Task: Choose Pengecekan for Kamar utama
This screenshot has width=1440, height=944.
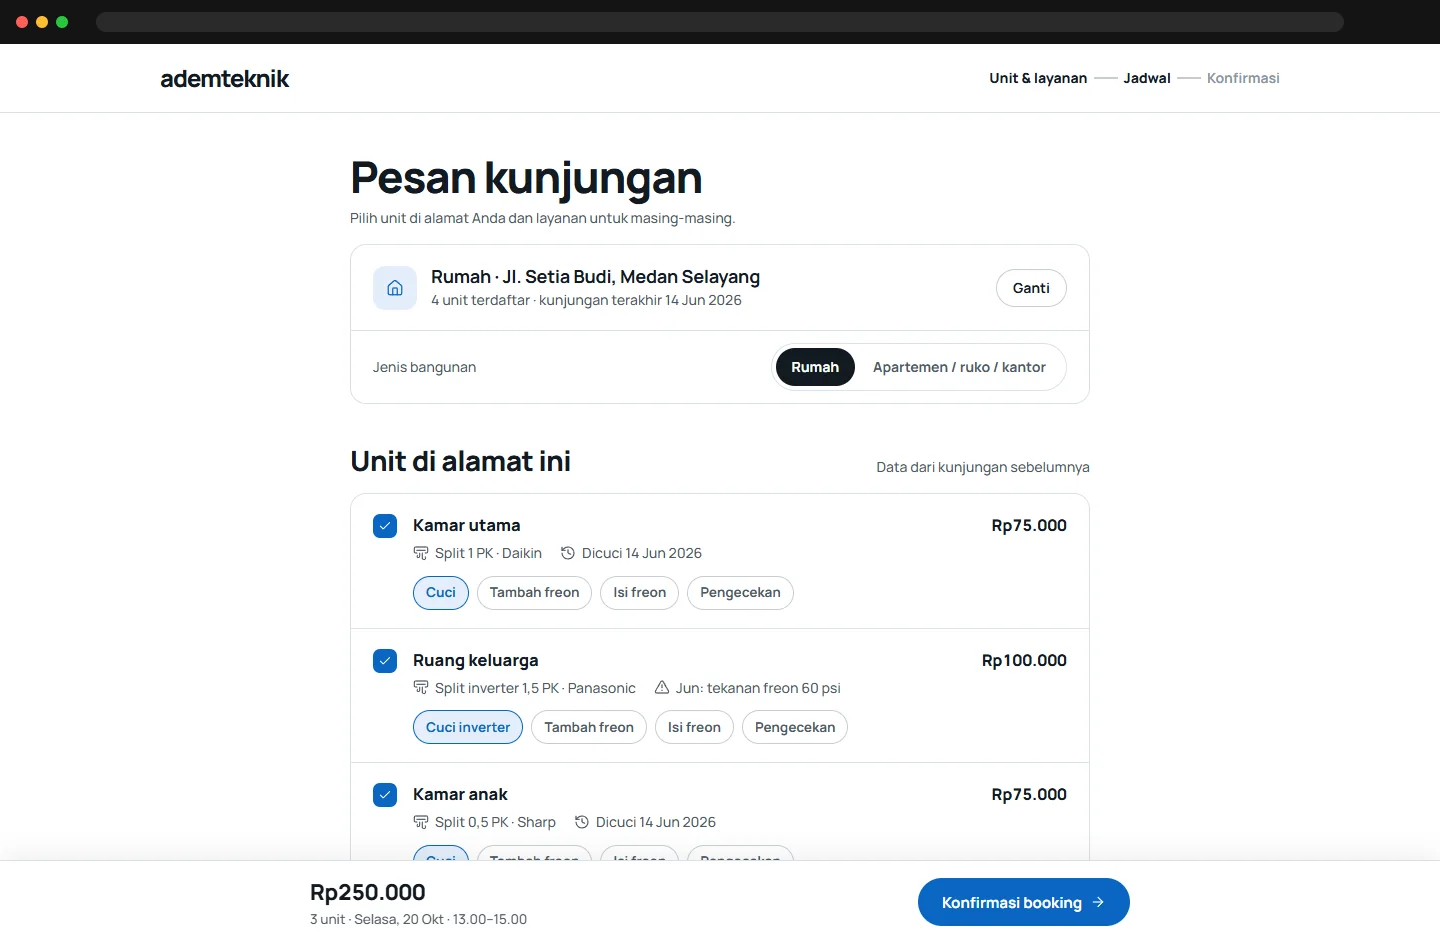Action: click(x=740, y=593)
